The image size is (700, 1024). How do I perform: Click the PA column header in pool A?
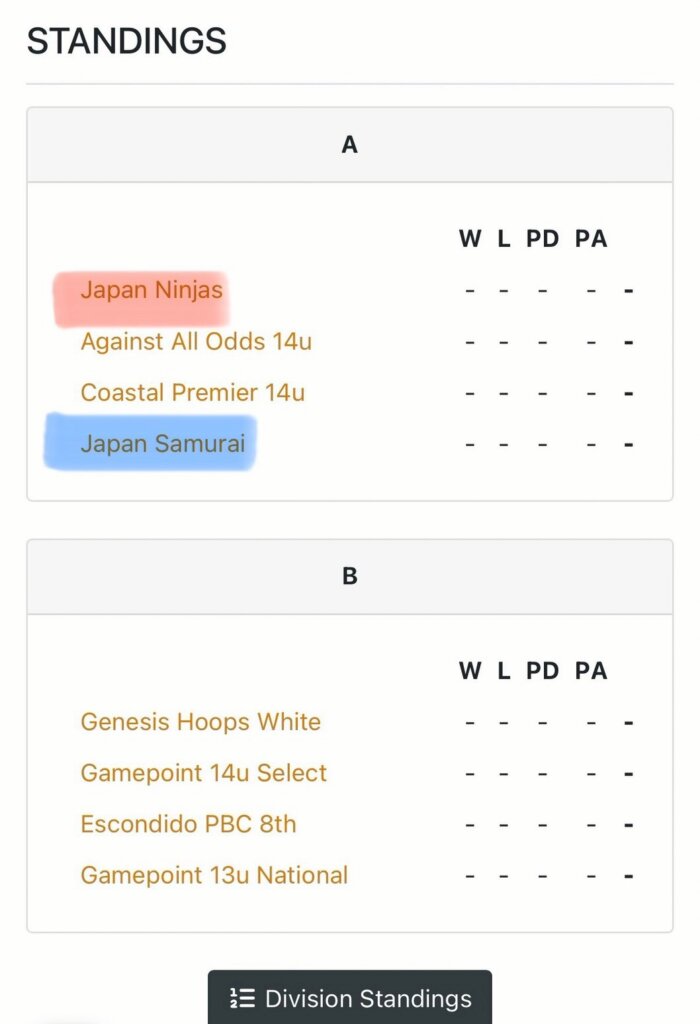[x=591, y=239]
